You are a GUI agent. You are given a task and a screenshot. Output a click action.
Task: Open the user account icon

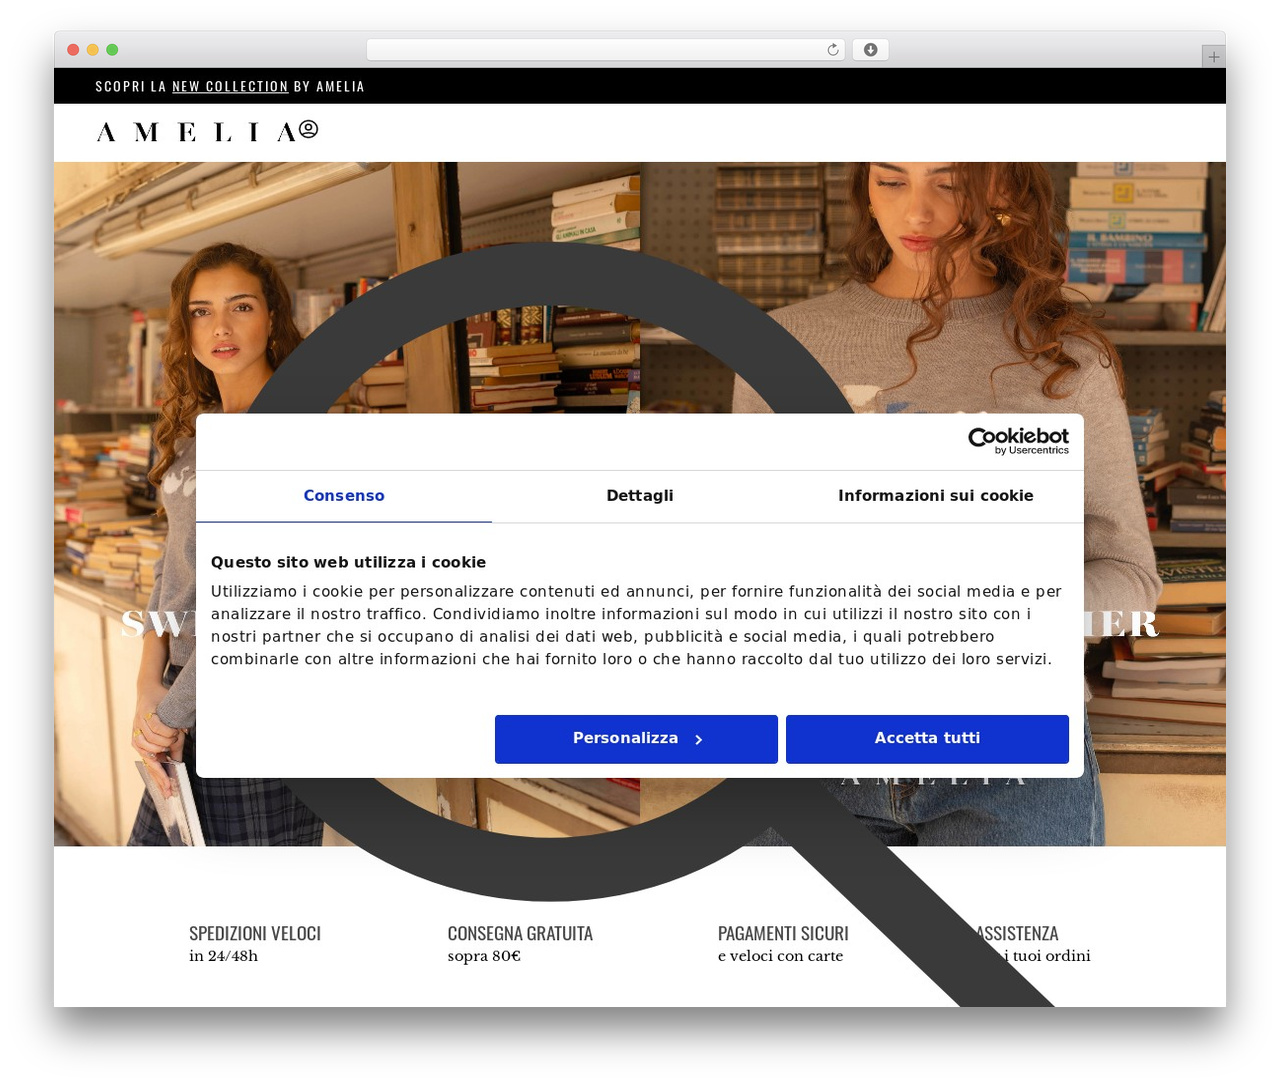(309, 128)
